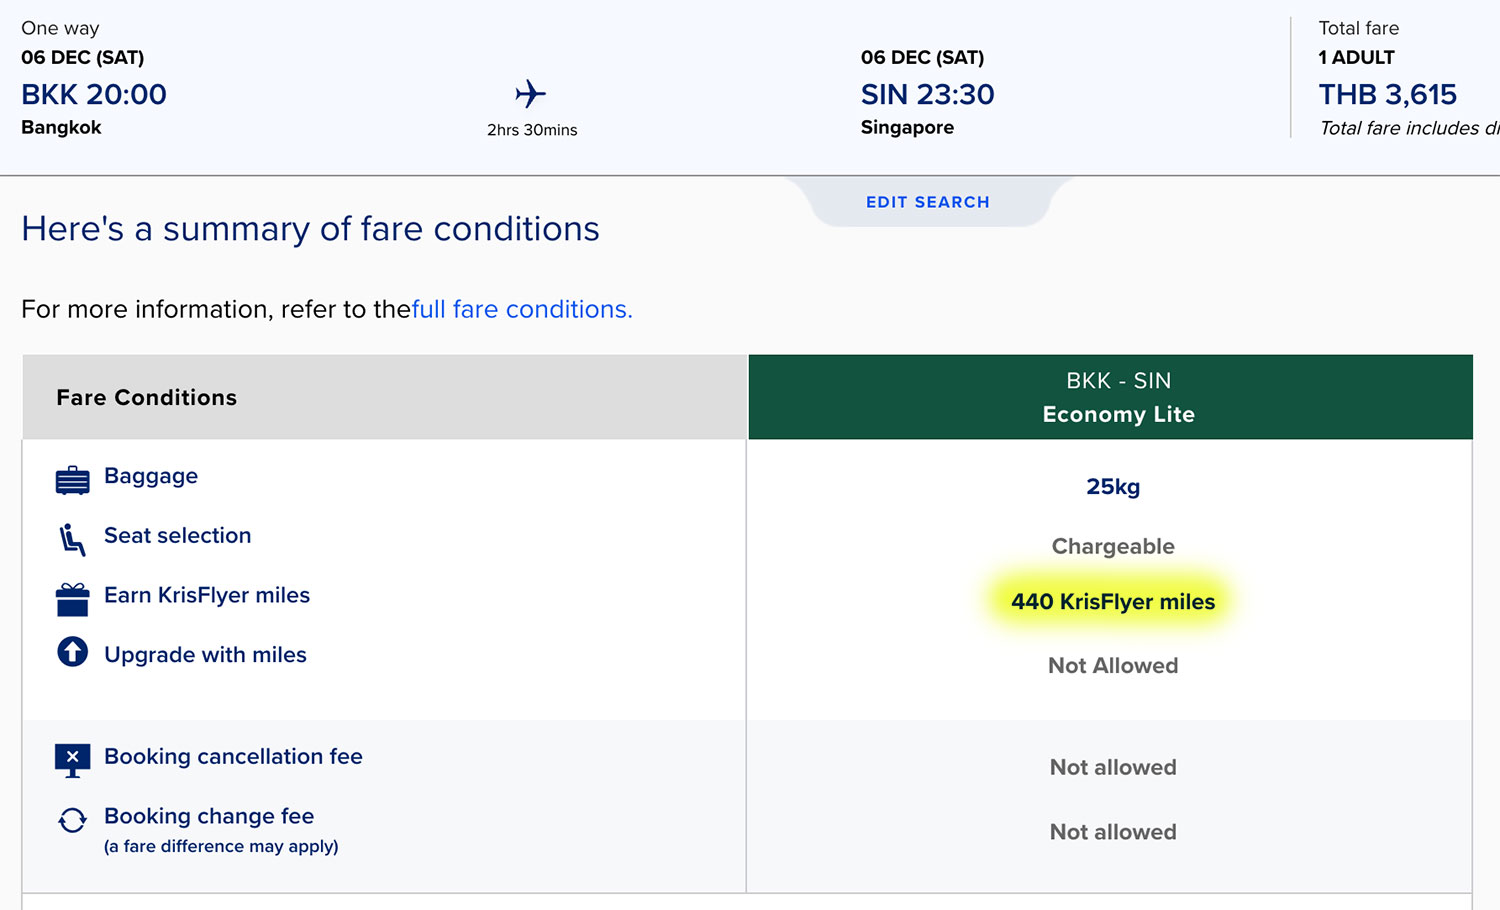Click the THB 3,615 total fare
The width and height of the screenshot is (1500, 910).
pyautogui.click(x=1387, y=94)
